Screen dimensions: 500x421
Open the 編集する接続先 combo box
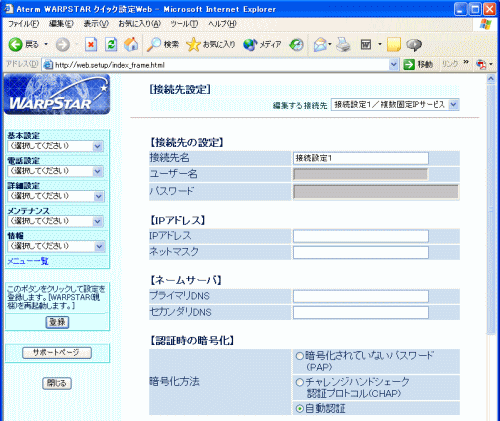coord(395,105)
